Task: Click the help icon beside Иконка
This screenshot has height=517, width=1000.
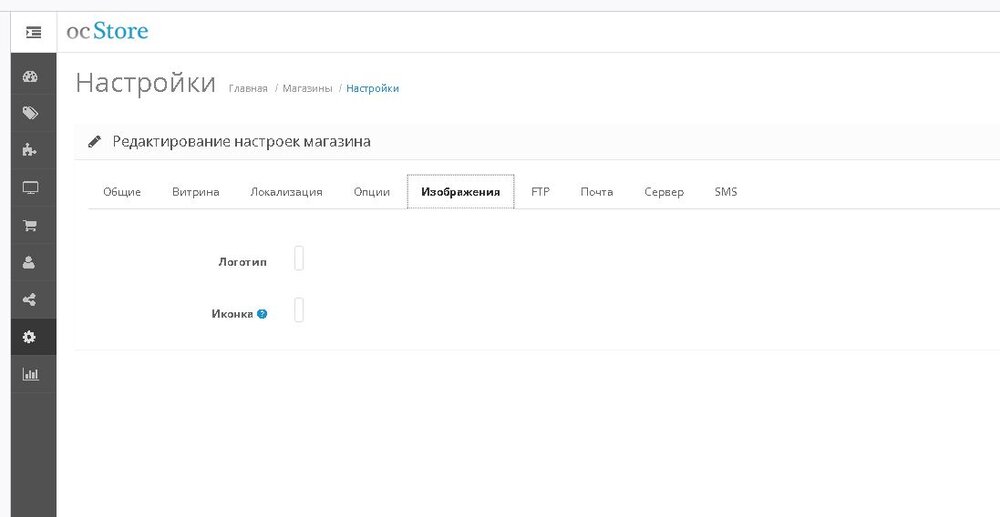Action: click(262, 314)
